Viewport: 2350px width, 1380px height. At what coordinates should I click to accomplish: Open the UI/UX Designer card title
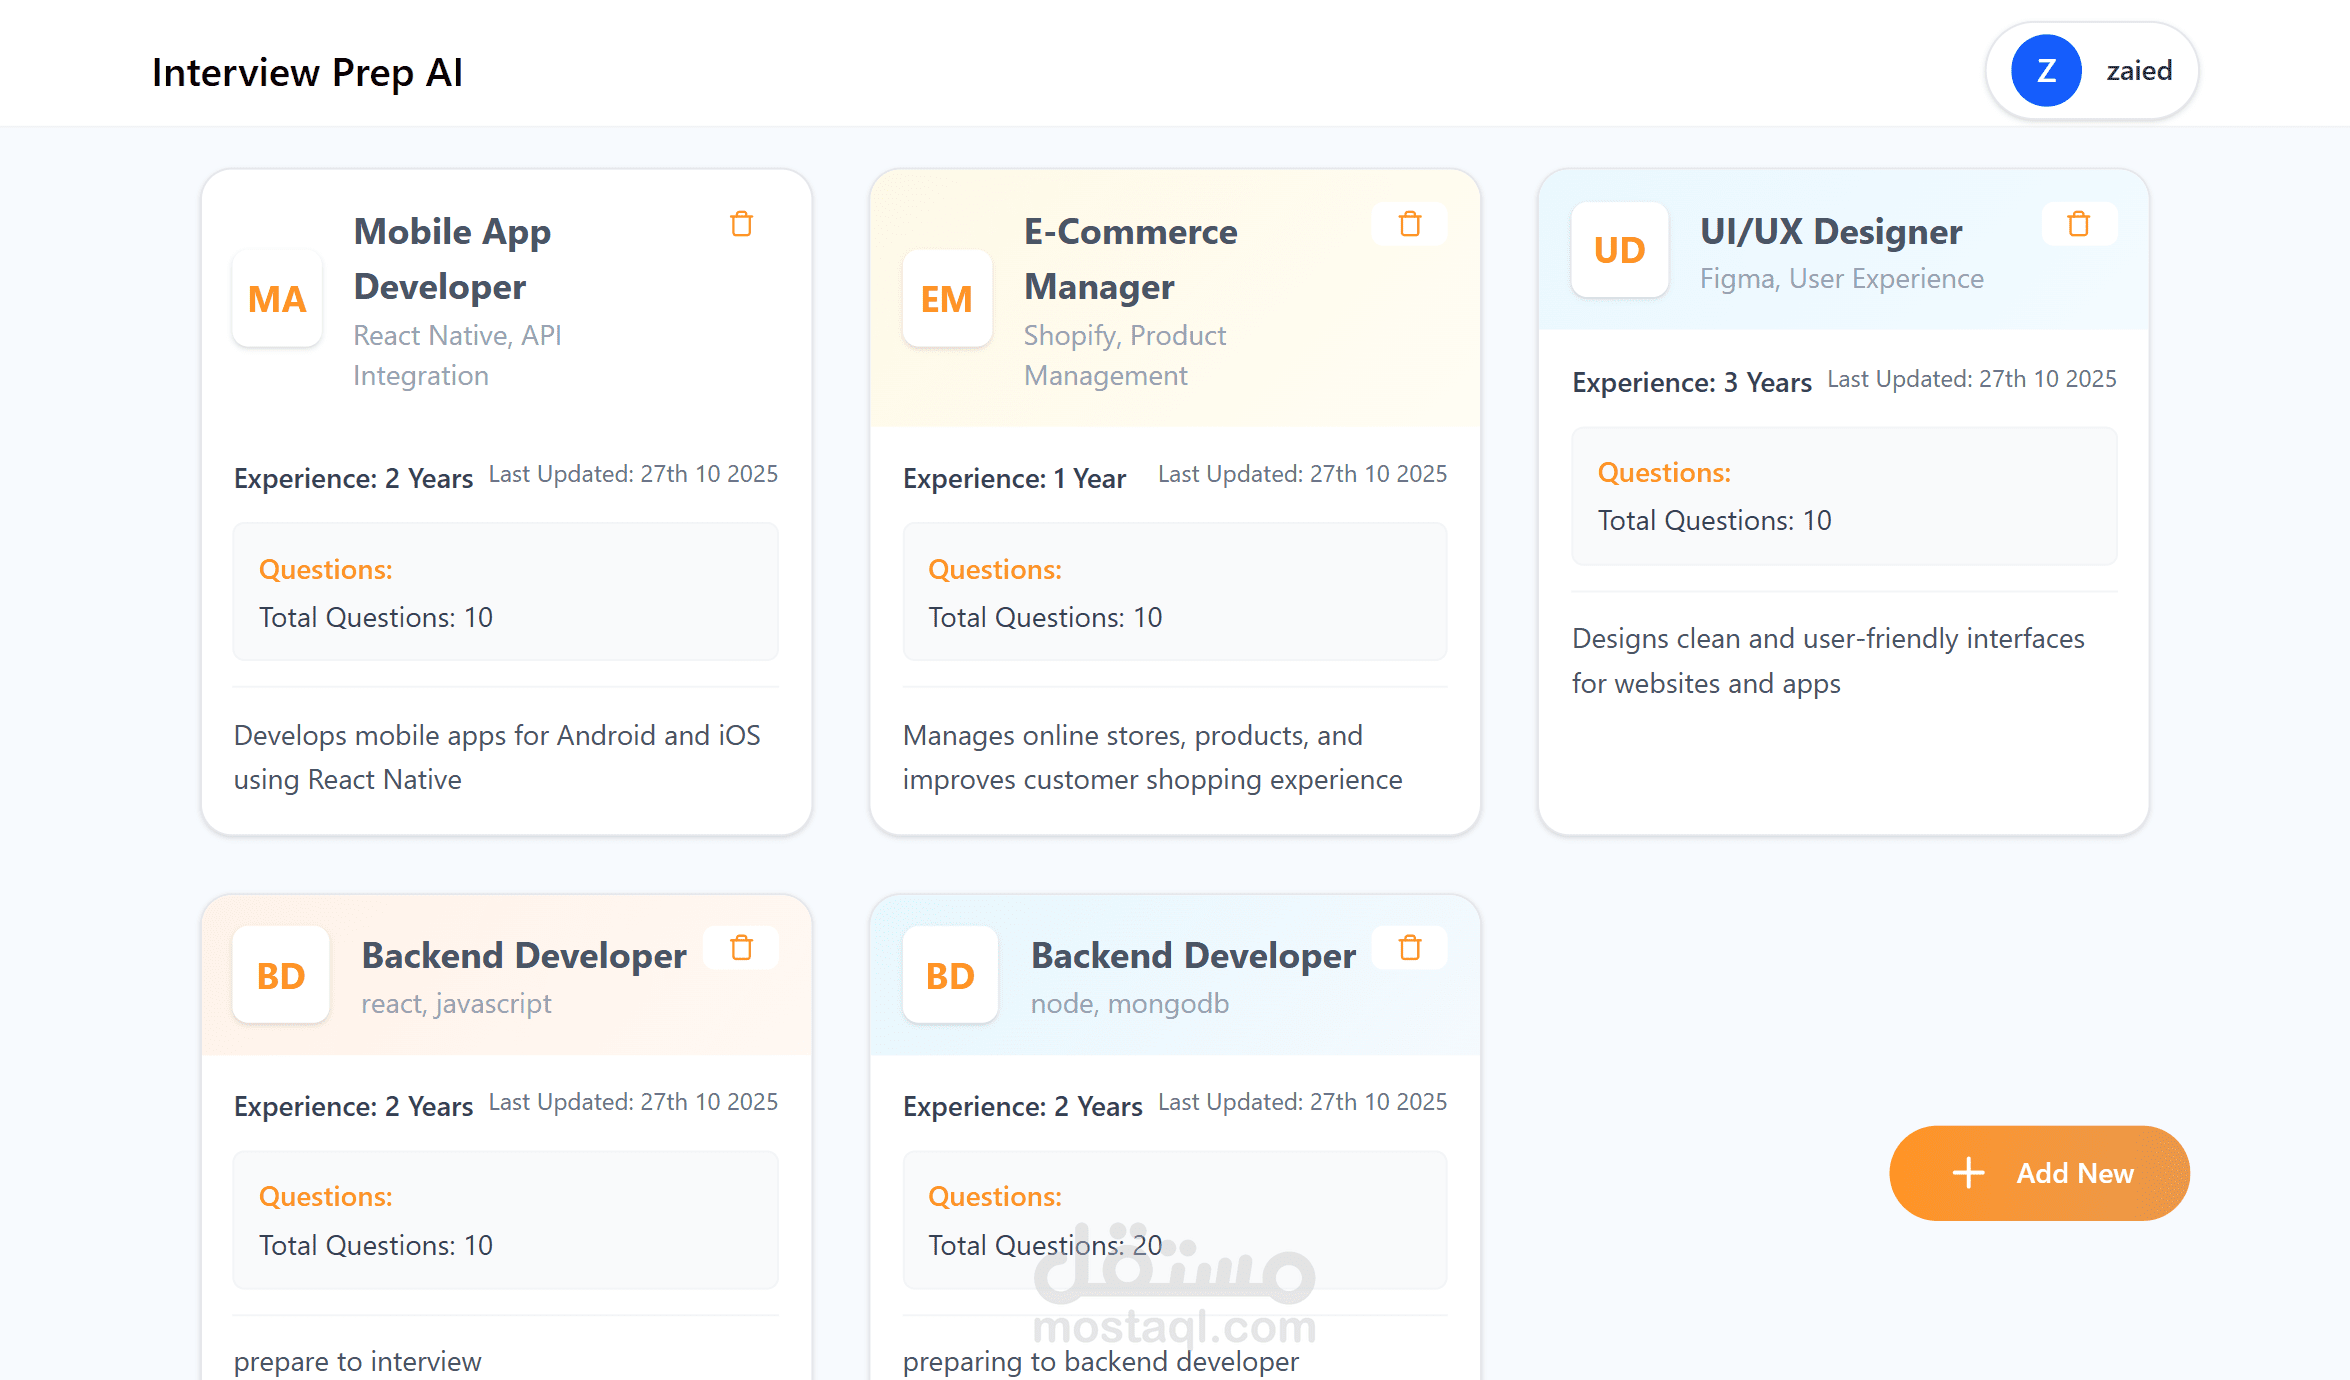pyautogui.click(x=1830, y=232)
